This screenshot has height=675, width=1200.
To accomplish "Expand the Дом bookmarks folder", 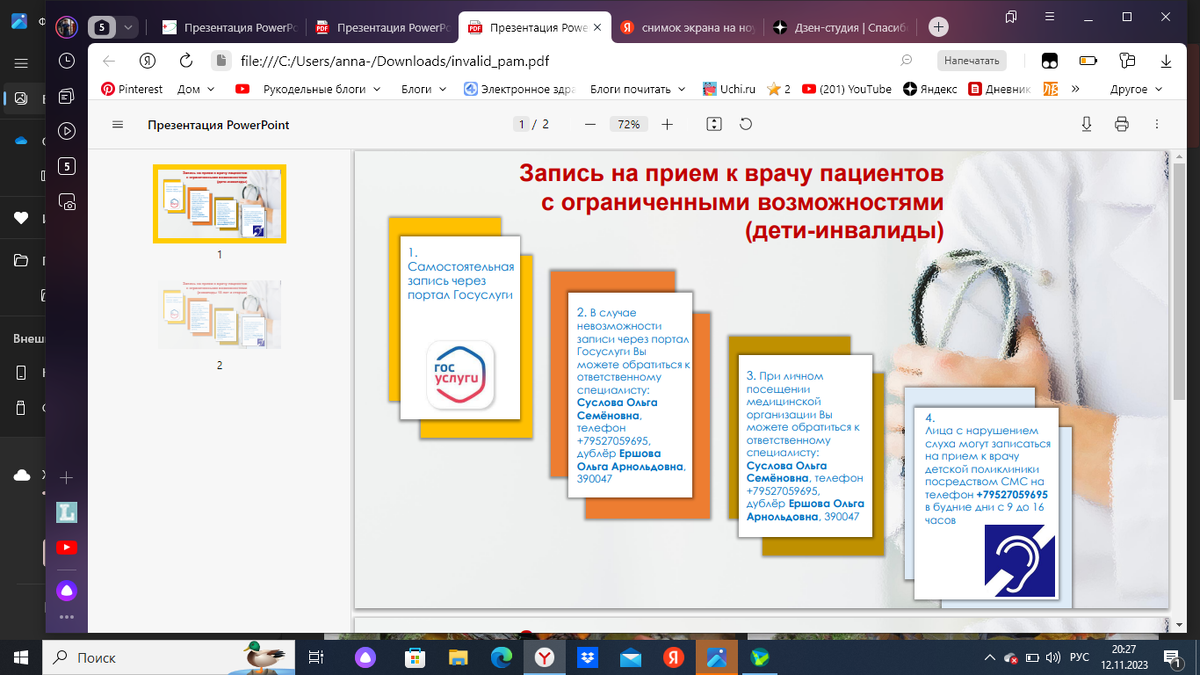I will [196, 89].
